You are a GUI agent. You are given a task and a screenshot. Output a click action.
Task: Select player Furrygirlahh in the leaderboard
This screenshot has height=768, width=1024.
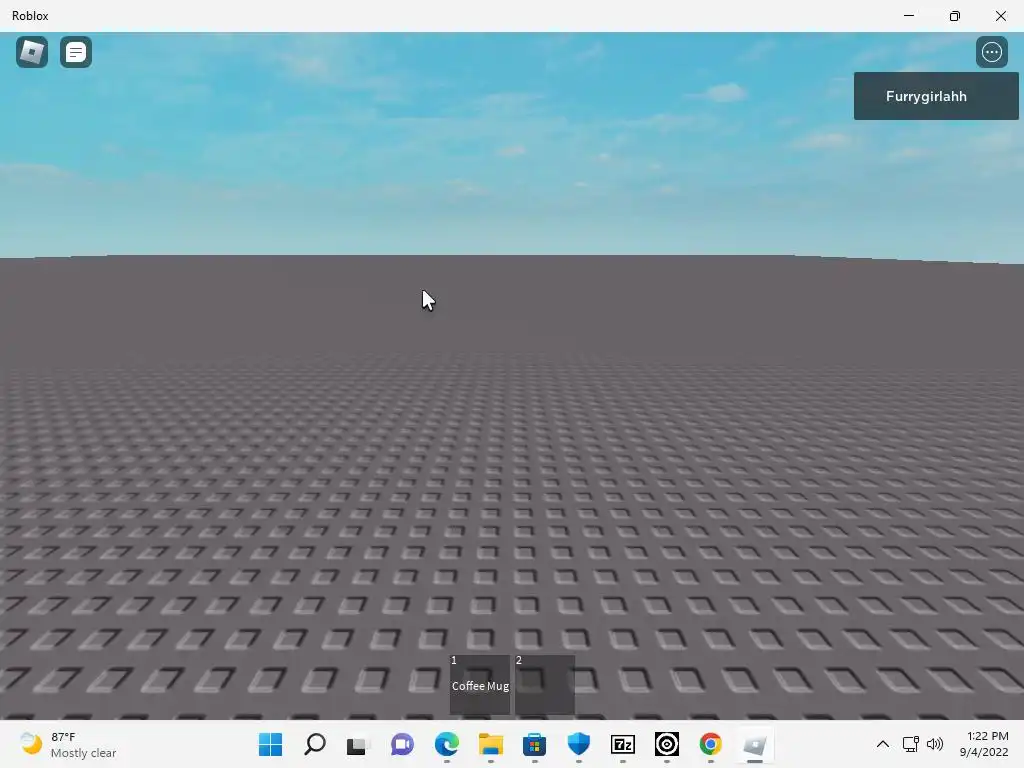(936, 96)
